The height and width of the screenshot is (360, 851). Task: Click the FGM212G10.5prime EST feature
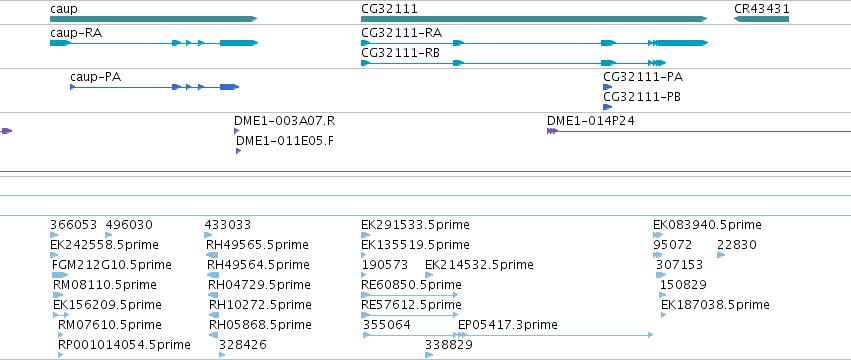(x=60, y=275)
